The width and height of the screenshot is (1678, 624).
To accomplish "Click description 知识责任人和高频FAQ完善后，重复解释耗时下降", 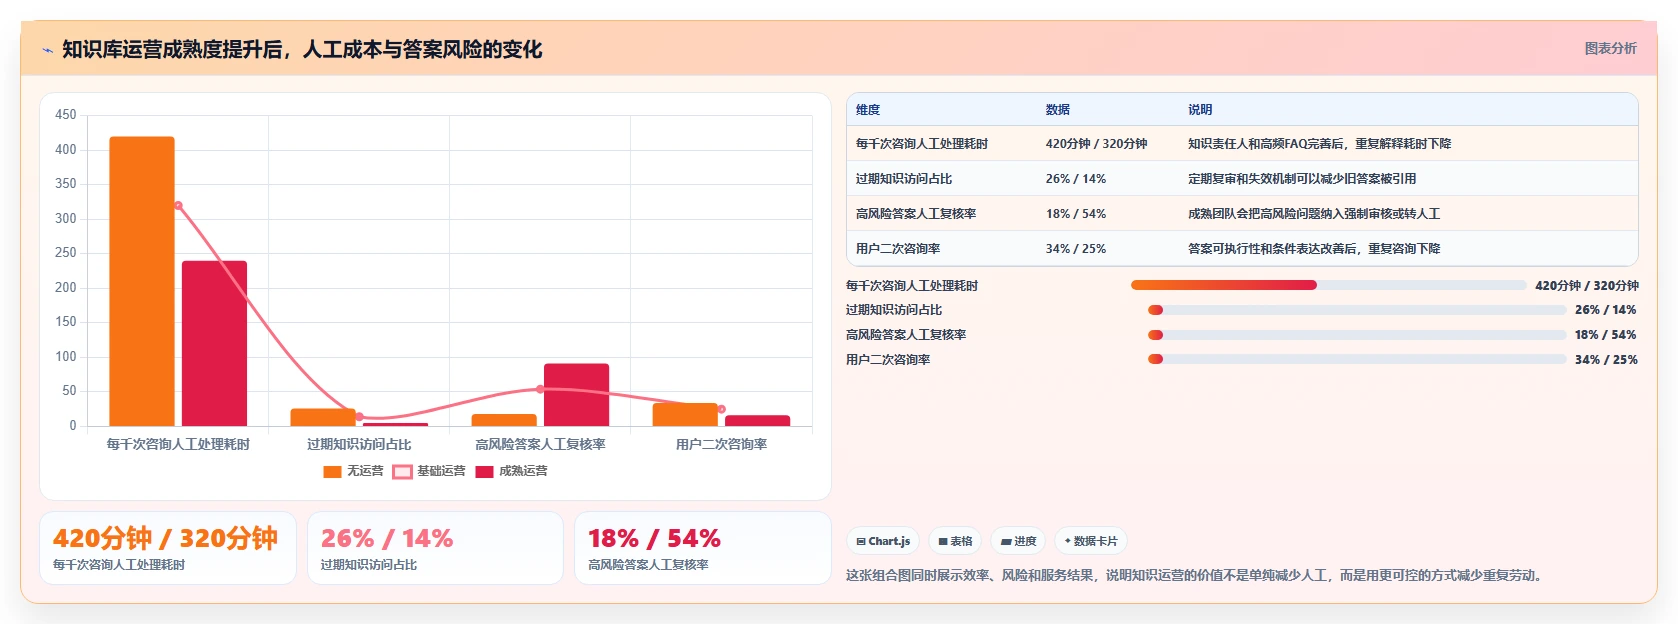I will point(1320,144).
